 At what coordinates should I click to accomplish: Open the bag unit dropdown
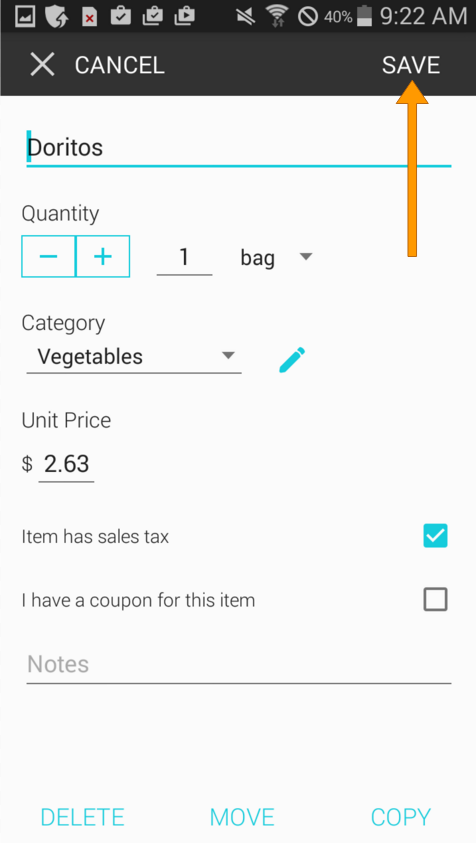click(276, 258)
